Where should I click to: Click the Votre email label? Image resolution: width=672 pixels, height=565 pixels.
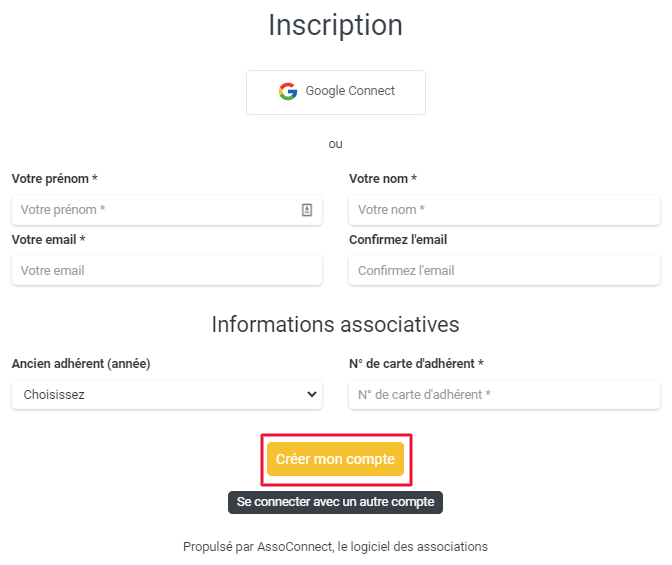[x=48, y=240]
